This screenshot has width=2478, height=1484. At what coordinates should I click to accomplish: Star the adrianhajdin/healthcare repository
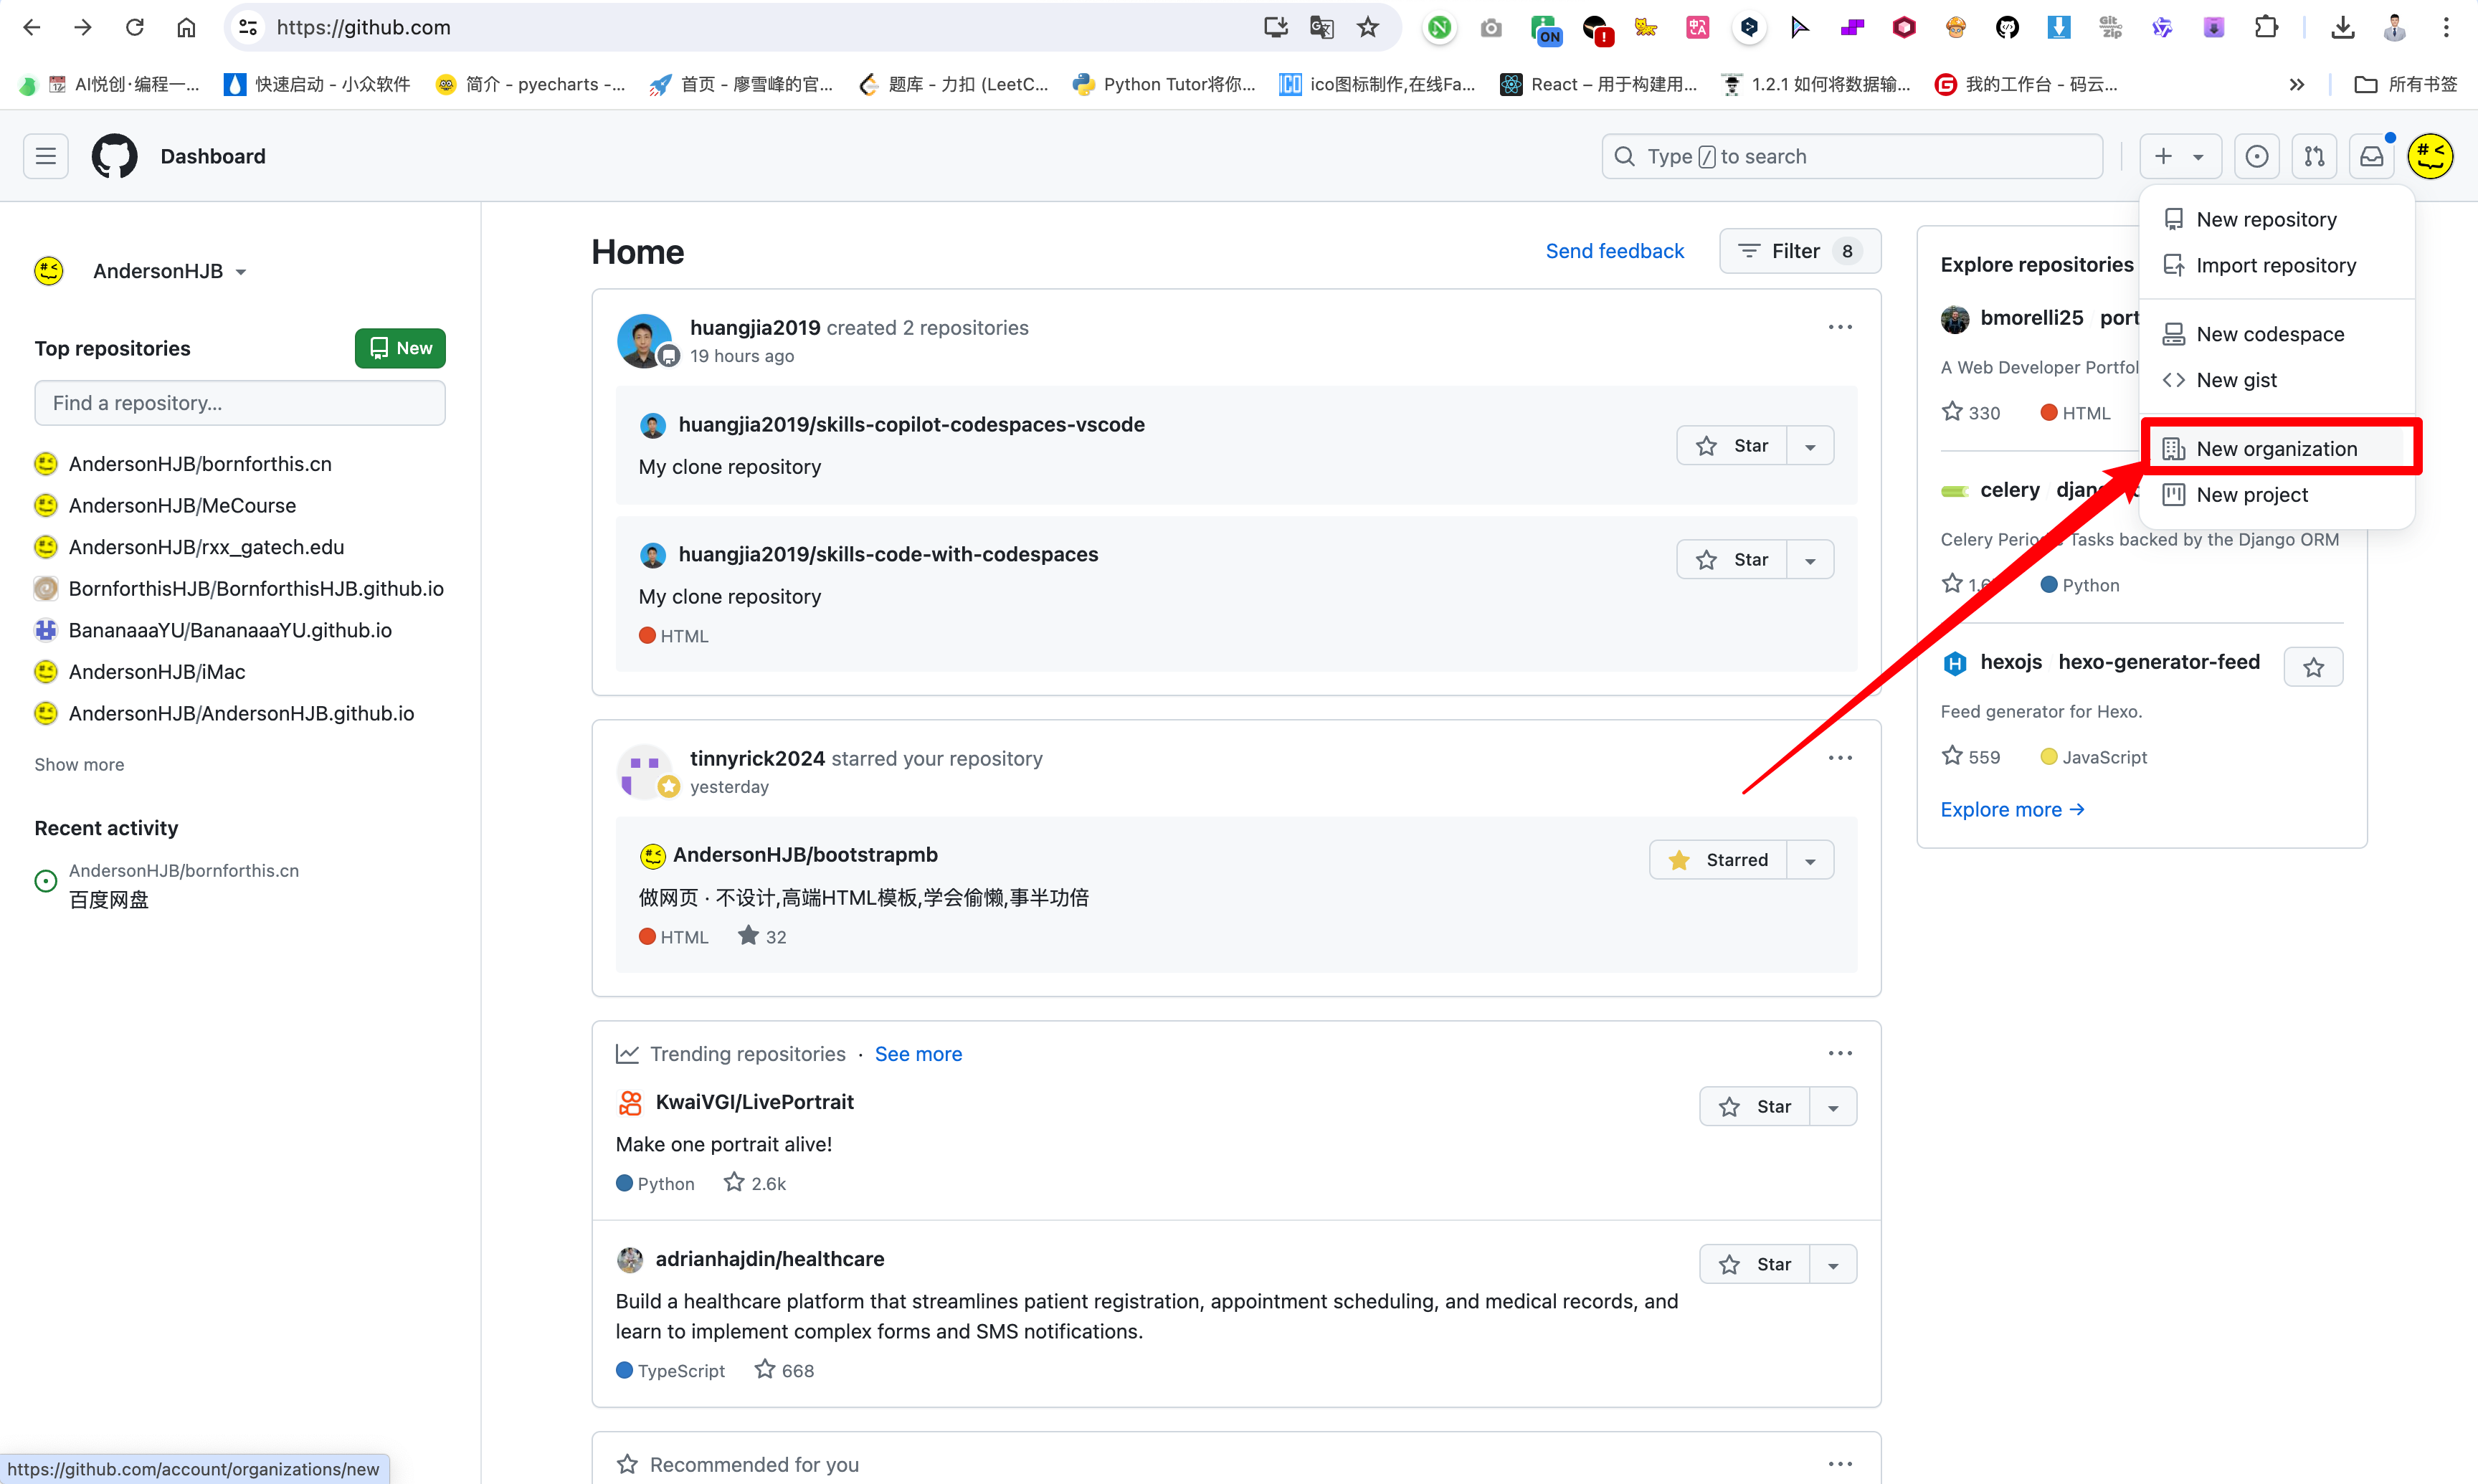[x=1755, y=1264]
